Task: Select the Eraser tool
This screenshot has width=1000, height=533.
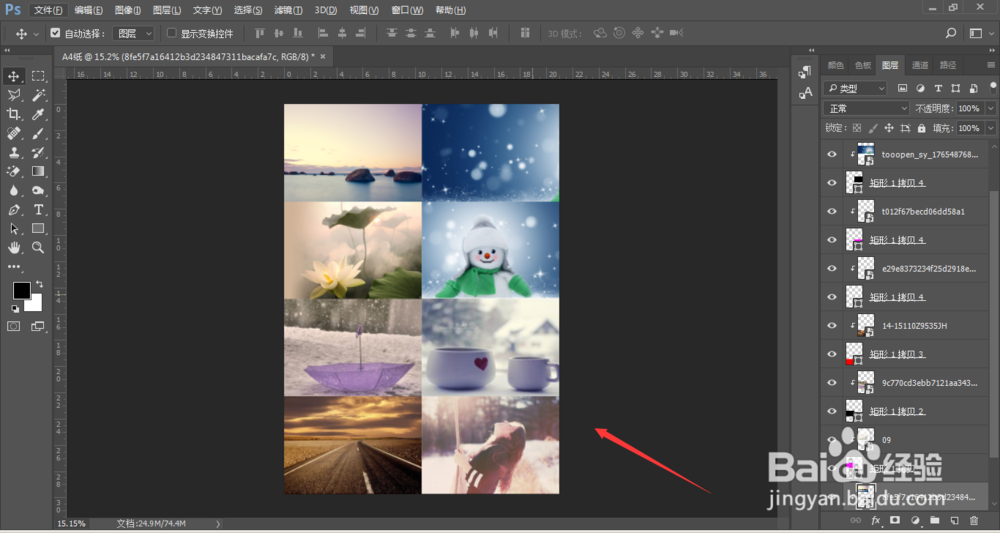Action: 13,172
